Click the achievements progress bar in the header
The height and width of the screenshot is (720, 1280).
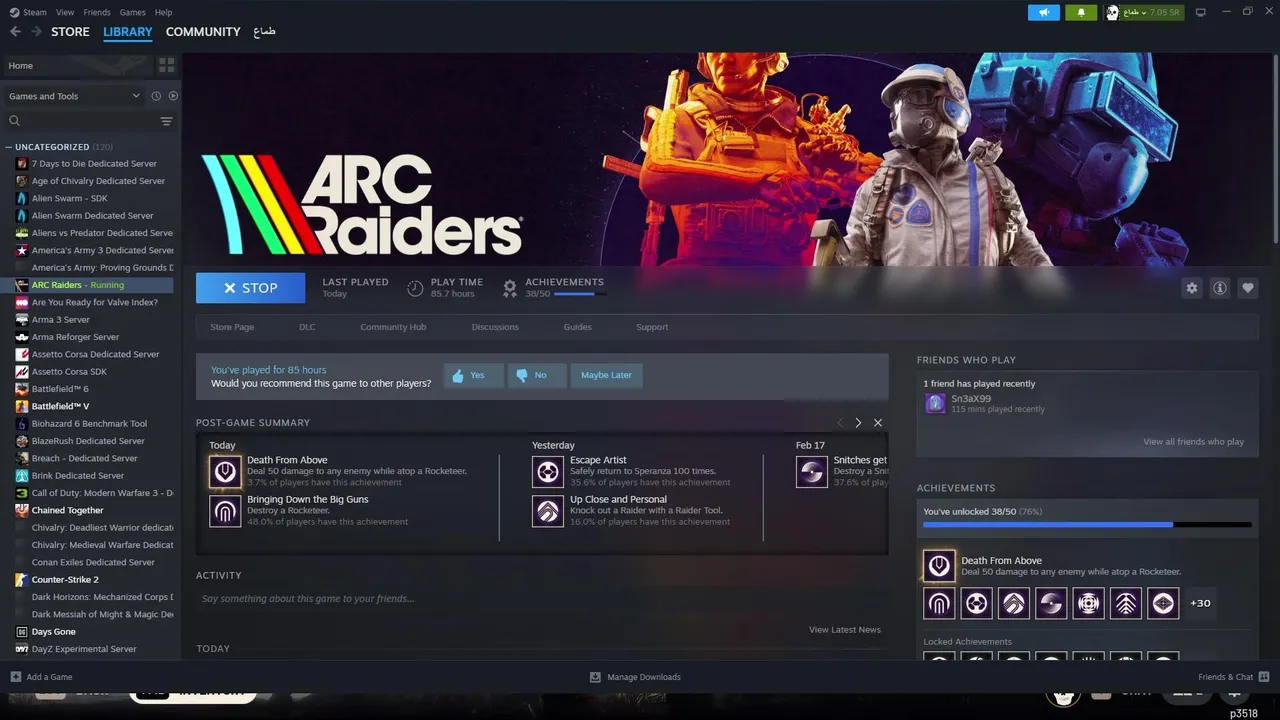579,294
